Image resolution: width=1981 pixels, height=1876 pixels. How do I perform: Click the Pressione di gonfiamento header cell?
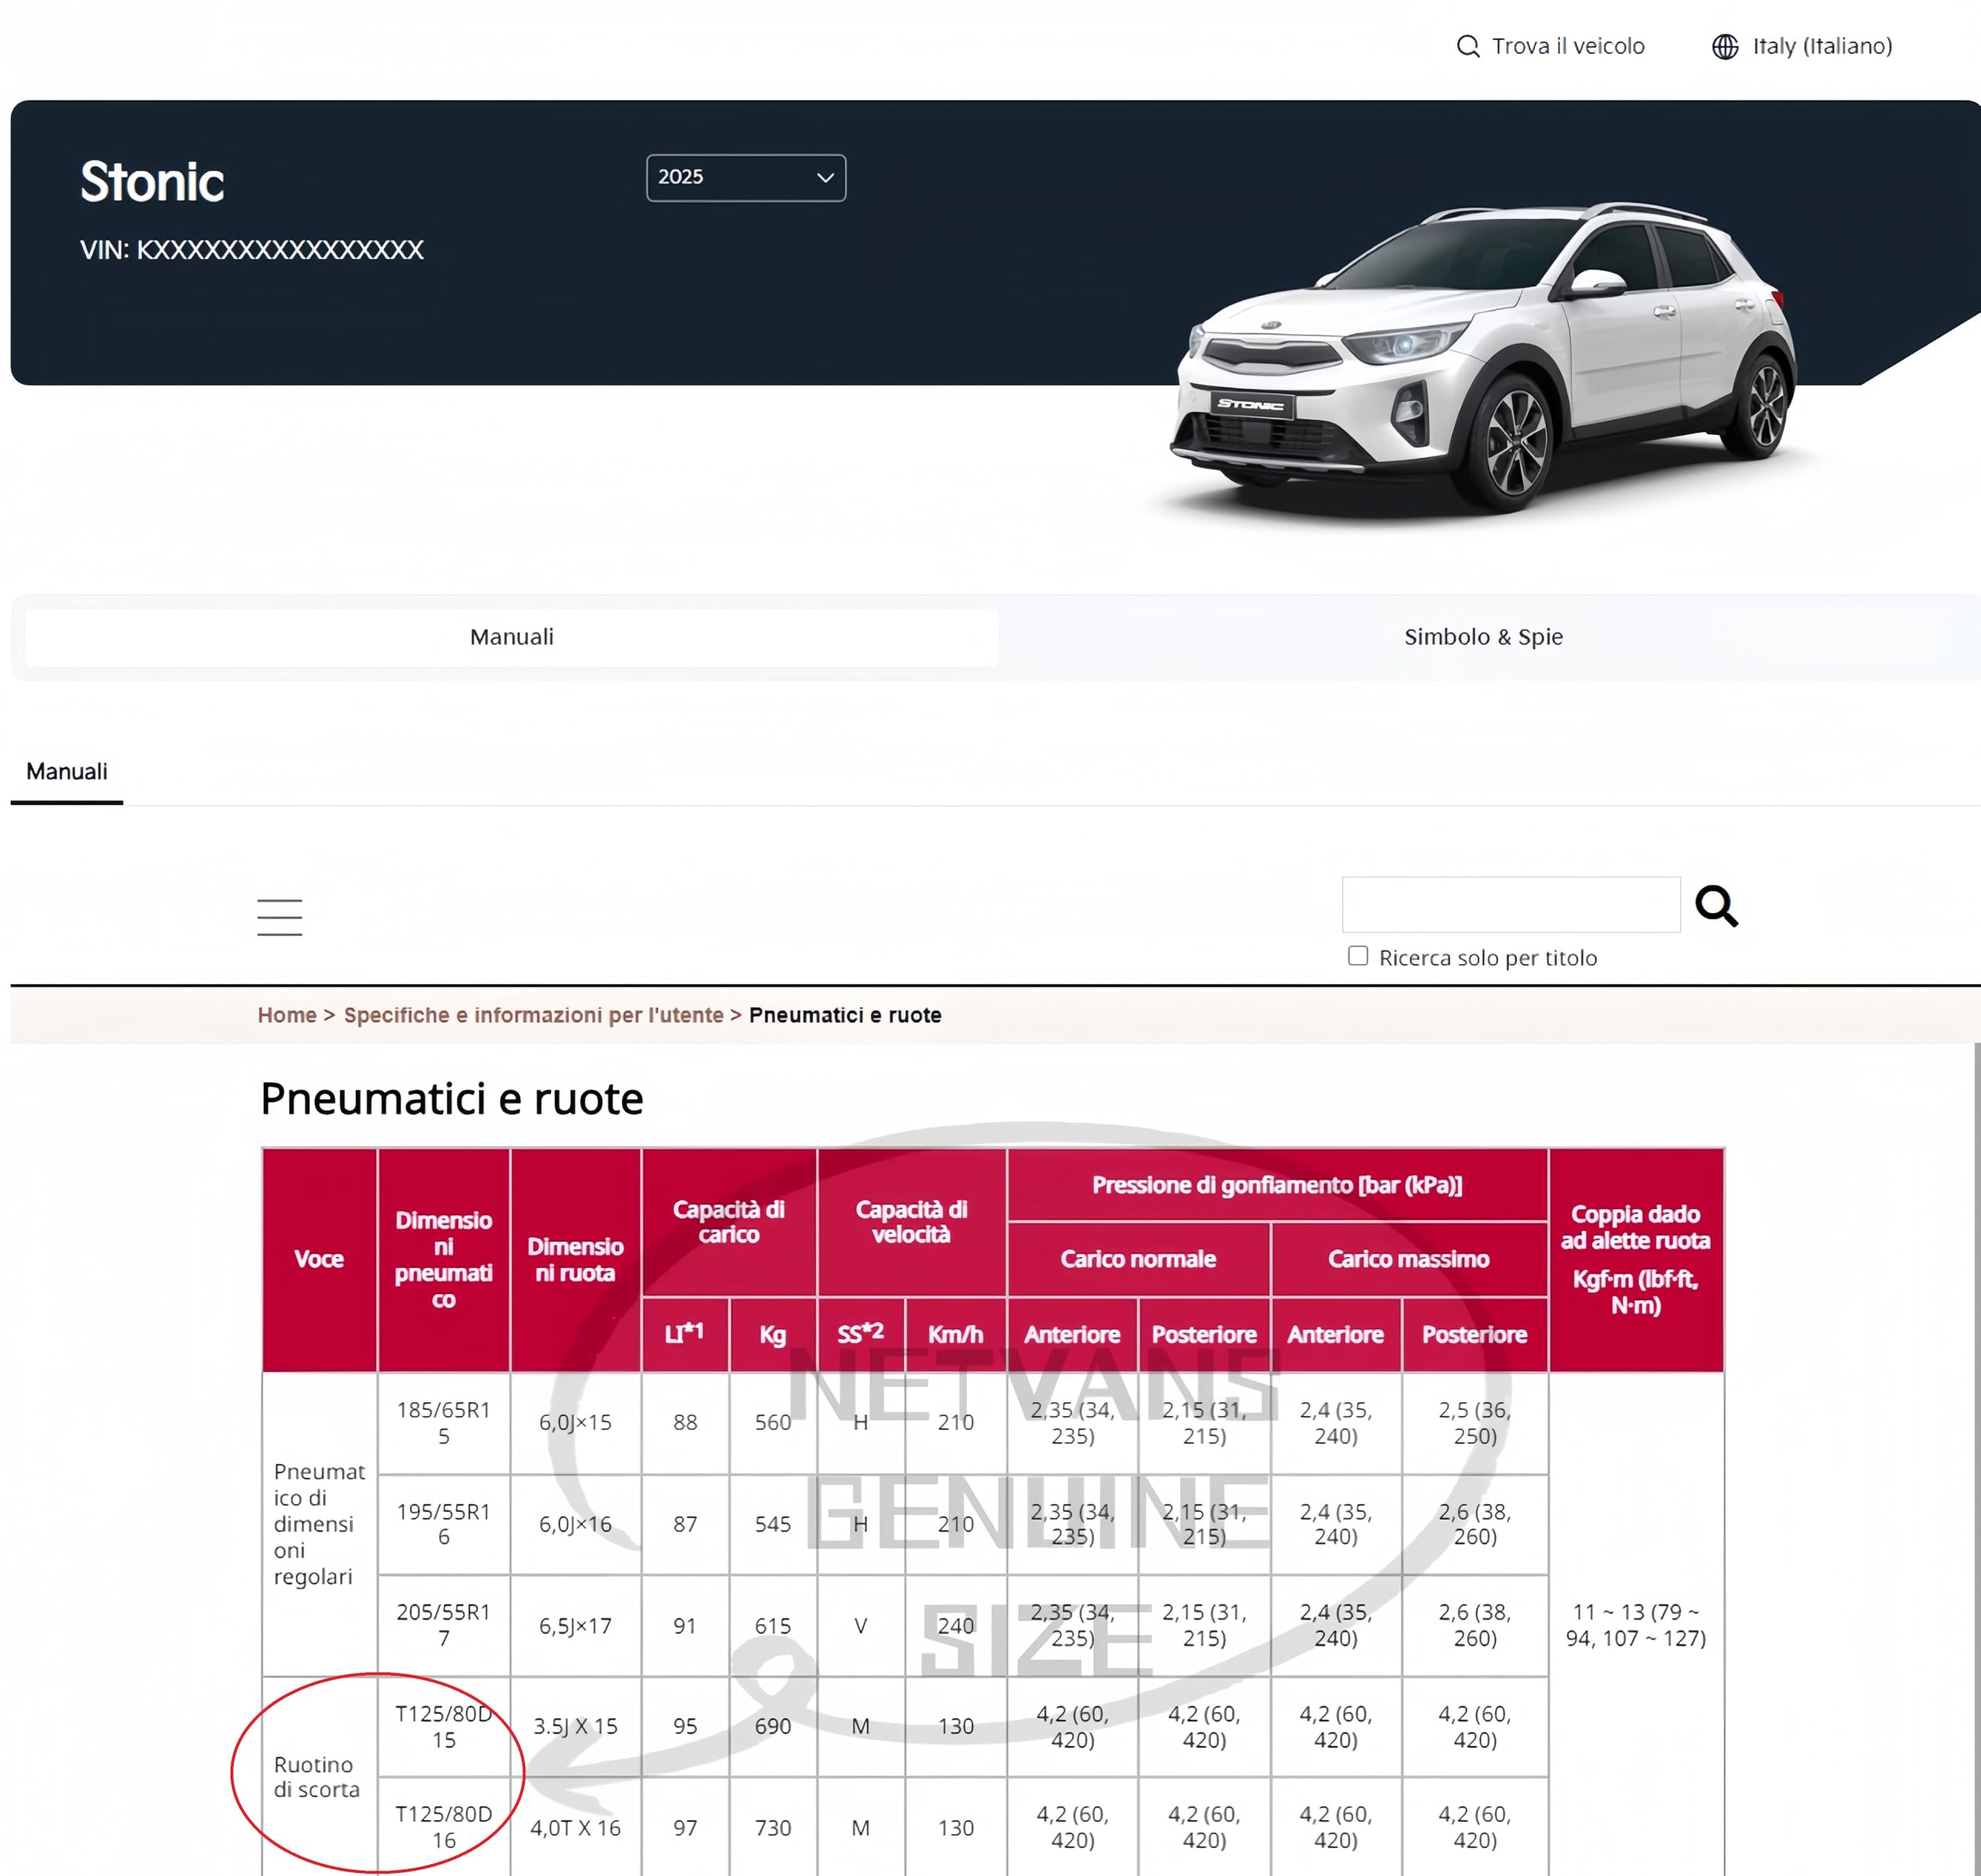click(x=1277, y=1185)
